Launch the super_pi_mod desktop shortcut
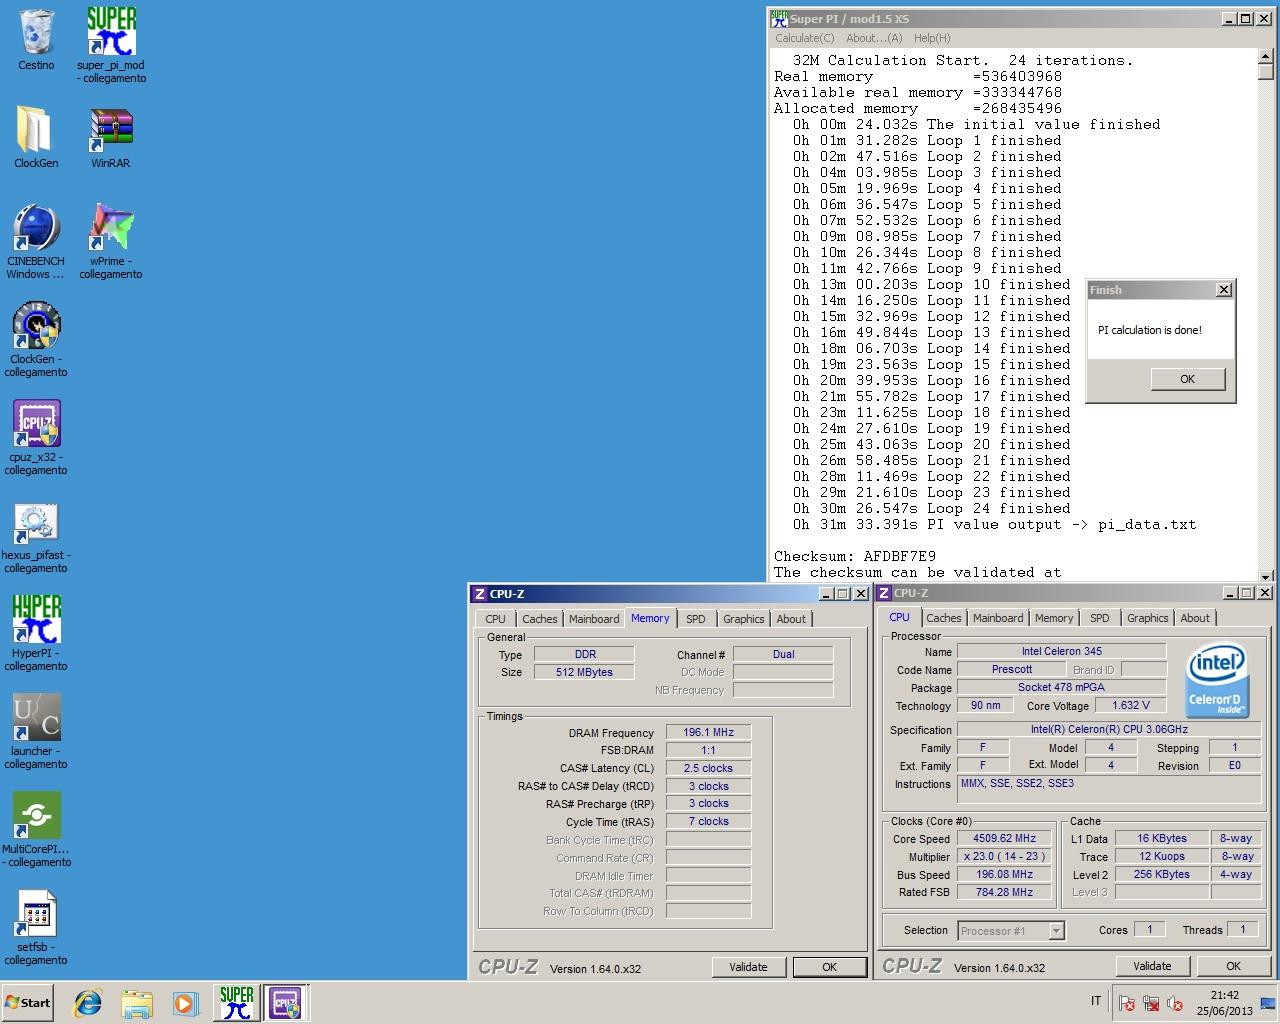Screen dimensions: 1280x1024 point(111,45)
